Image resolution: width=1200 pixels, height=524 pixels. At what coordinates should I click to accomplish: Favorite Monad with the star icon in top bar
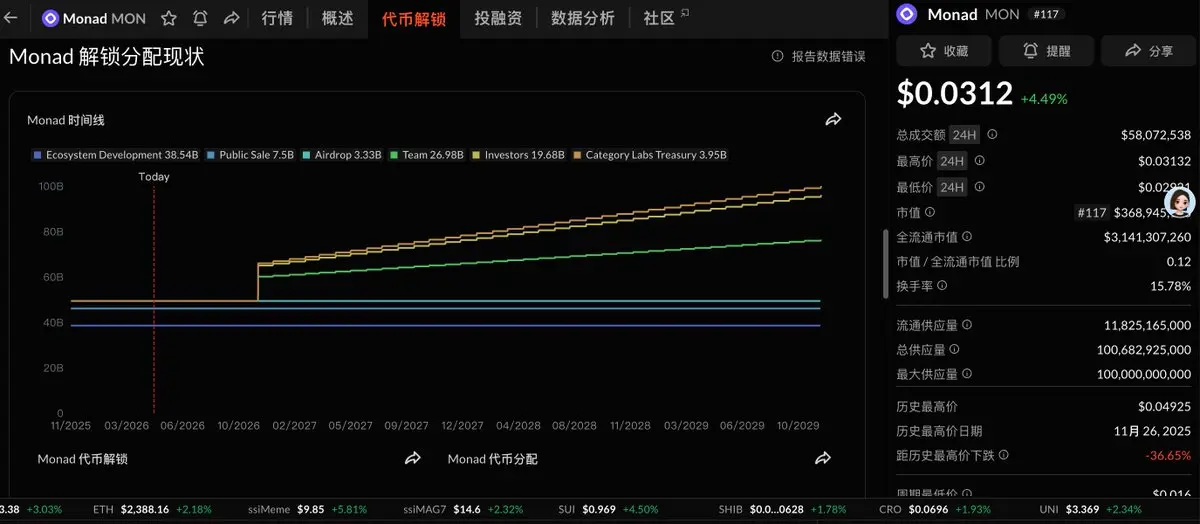click(x=169, y=18)
